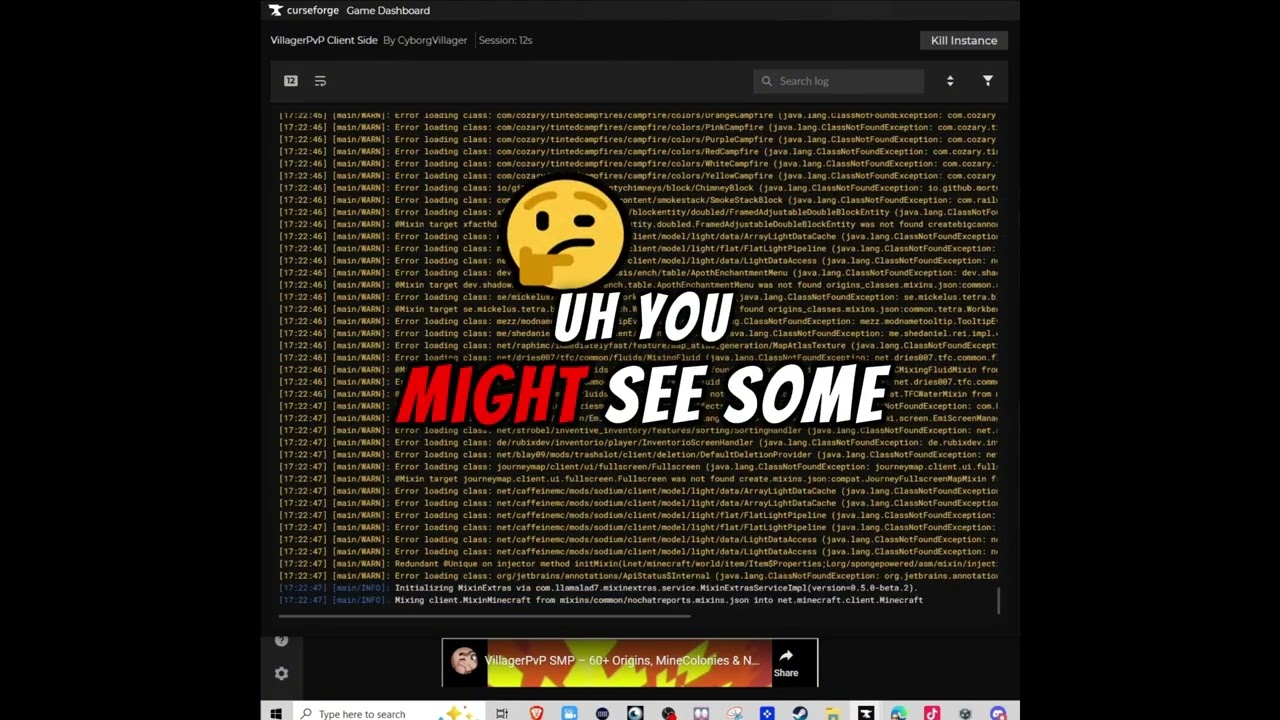The image size is (1280, 720).
Task: Select VillagerPvP Client Side instance name
Action: pos(324,40)
